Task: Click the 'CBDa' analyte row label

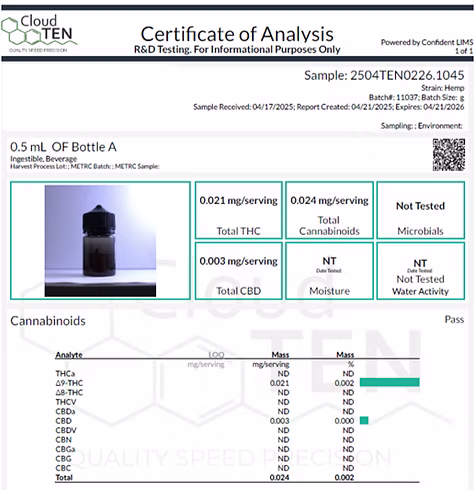Action: [65, 411]
